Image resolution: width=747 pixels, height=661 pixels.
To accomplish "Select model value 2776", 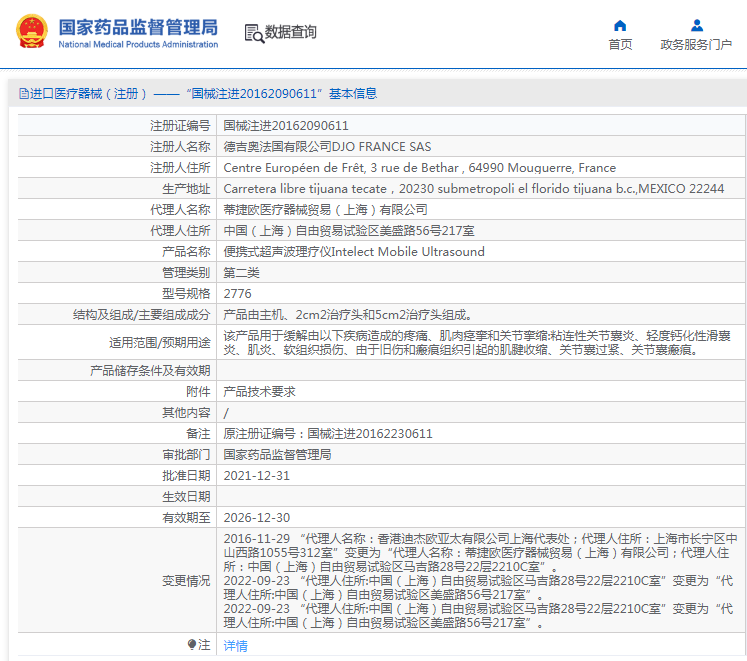I will [237, 294].
